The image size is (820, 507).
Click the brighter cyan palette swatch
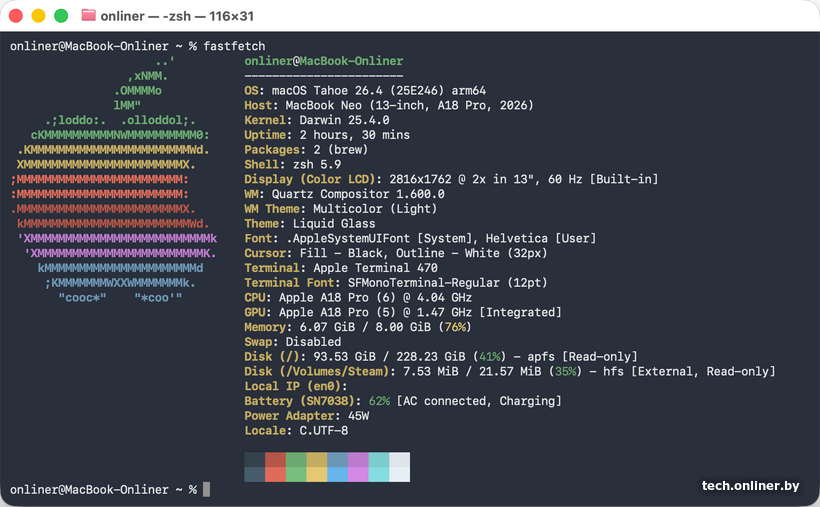coord(379,475)
